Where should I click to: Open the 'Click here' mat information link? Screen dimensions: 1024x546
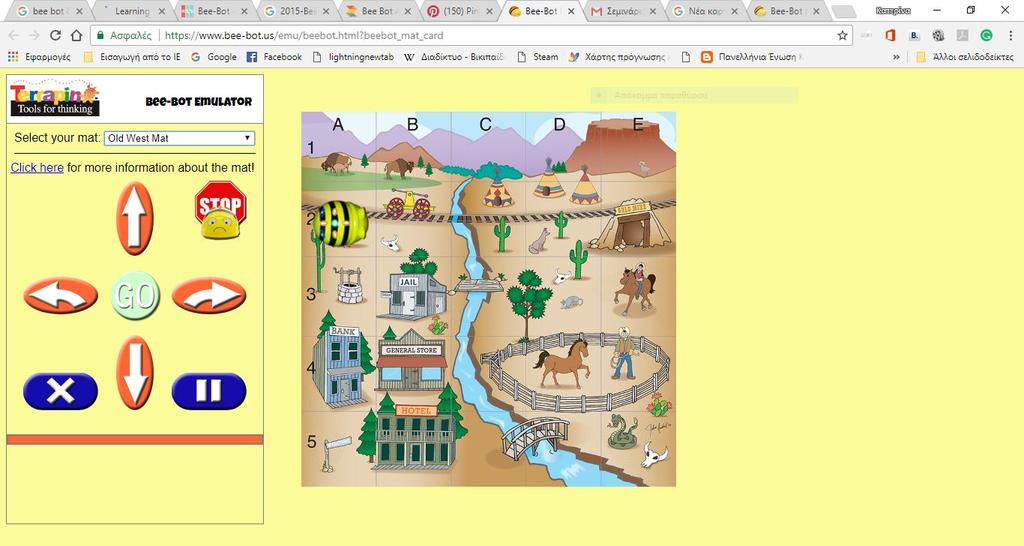coord(37,167)
